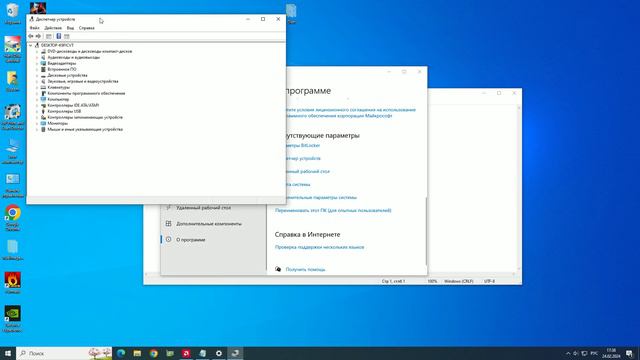This screenshot has height=360, width=640.
Task: Click the BitLocker settings link
Action: (x=303, y=145)
